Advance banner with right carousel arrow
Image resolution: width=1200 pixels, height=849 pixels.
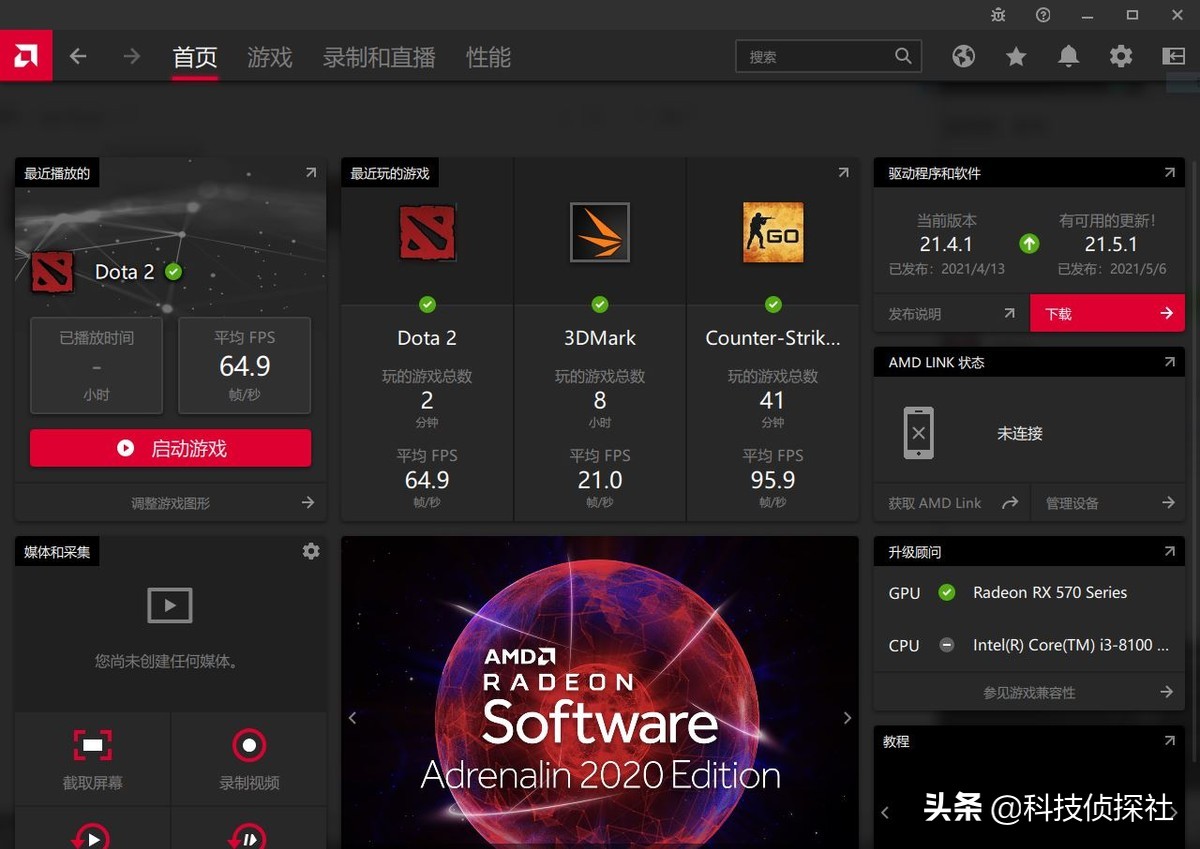tap(847, 718)
